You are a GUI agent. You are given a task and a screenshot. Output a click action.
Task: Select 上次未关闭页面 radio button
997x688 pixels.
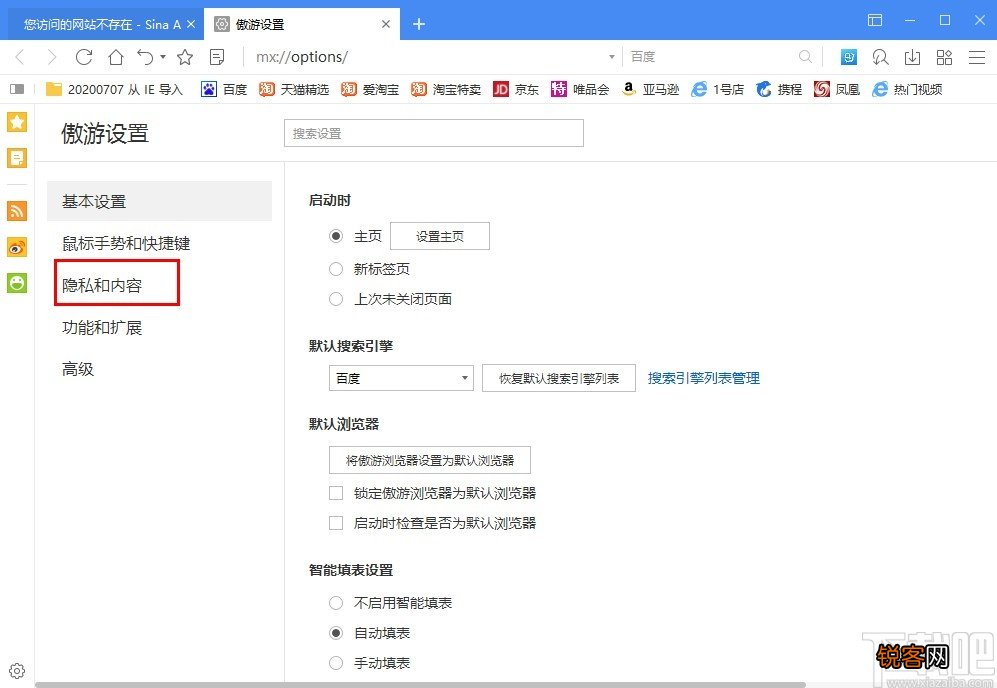(x=336, y=299)
